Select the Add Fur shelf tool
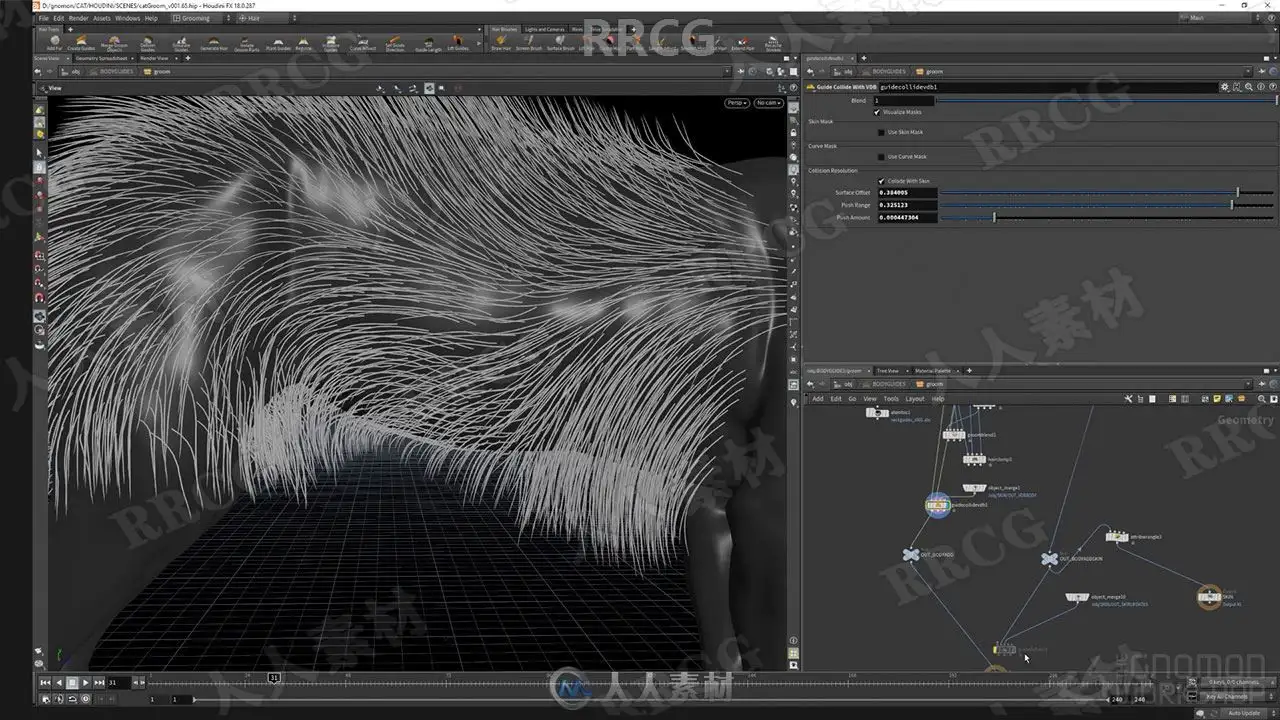Screen dimensions: 1280x720 pyautogui.click(x=54, y=43)
